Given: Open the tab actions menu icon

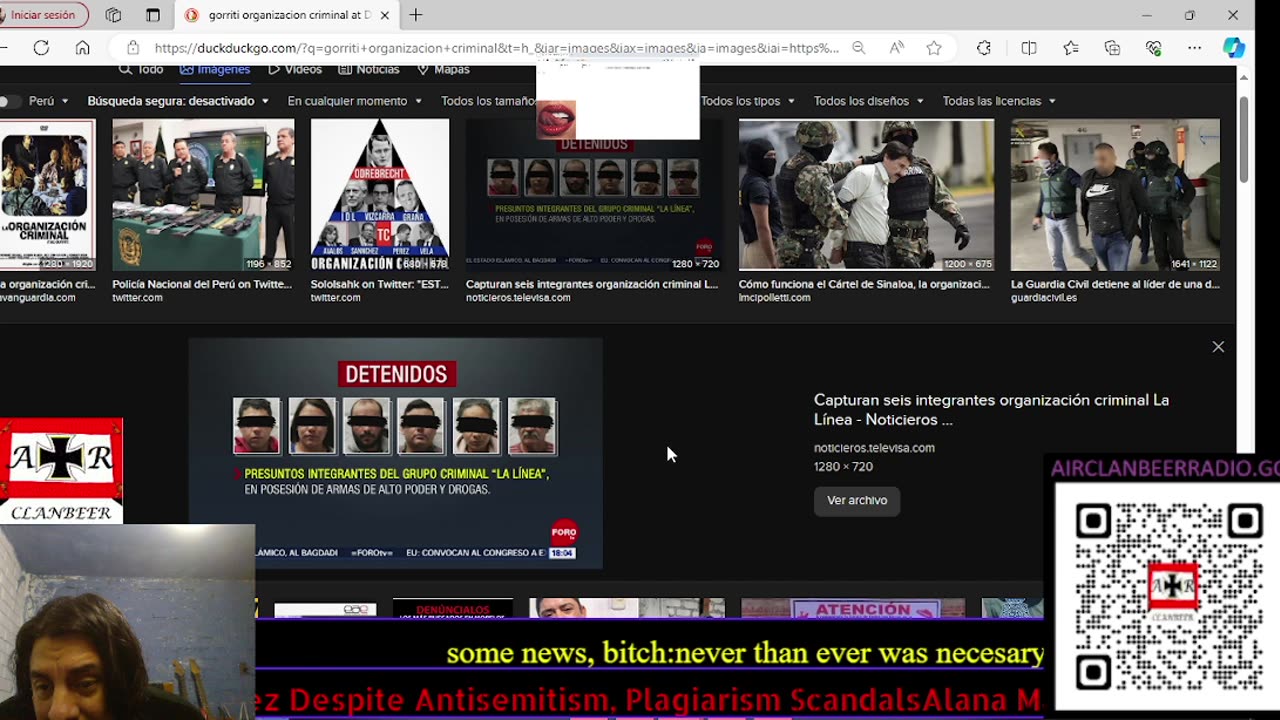Looking at the screenshot, I should pos(153,15).
